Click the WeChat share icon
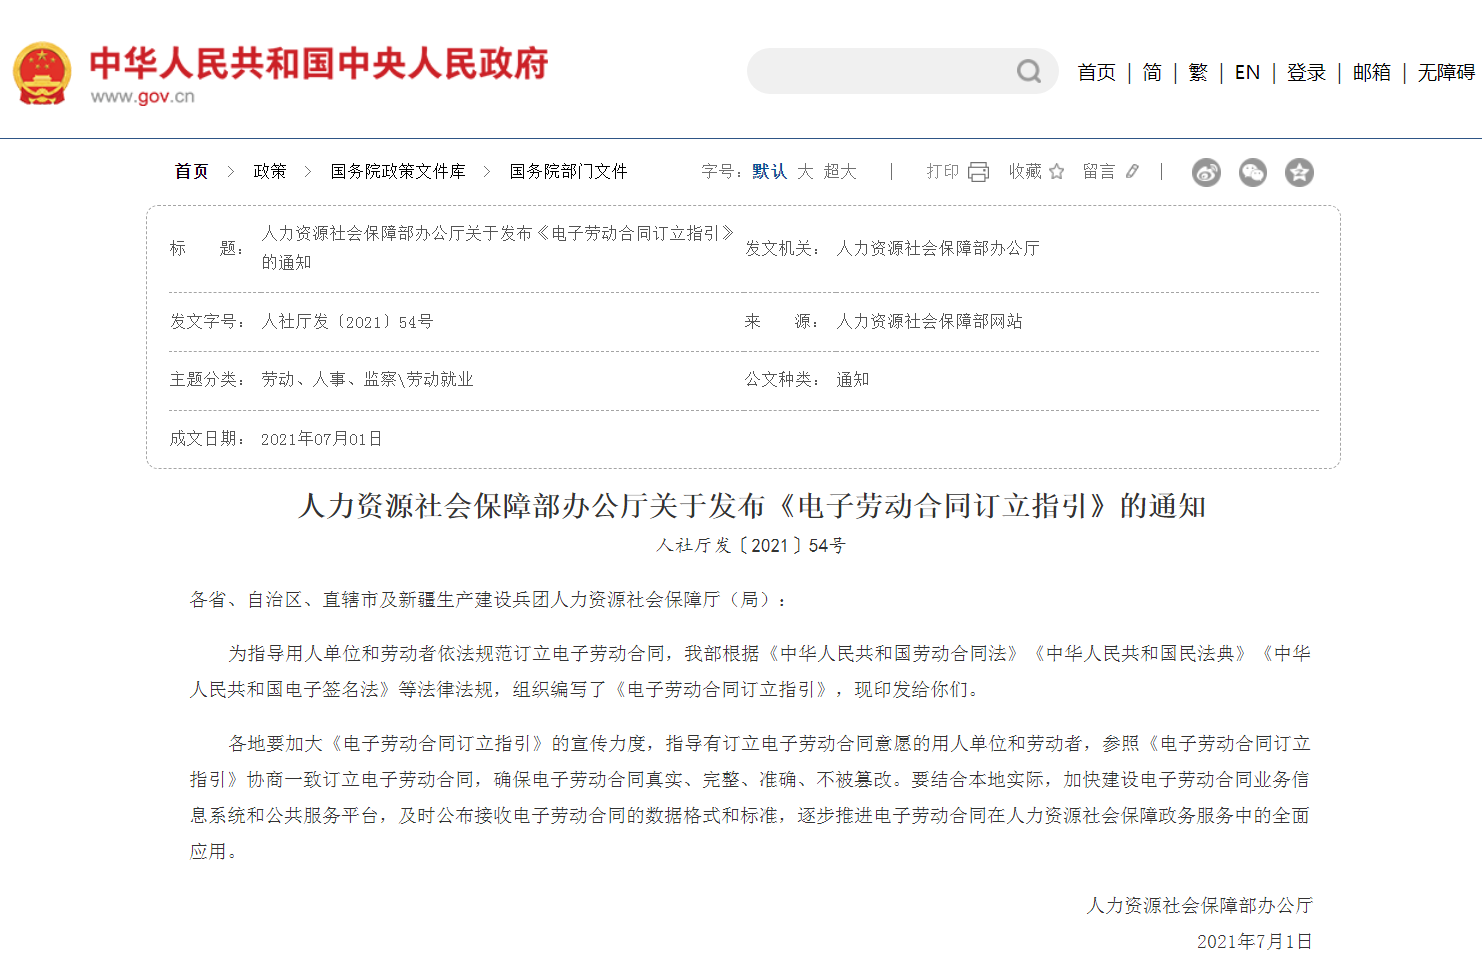This screenshot has height=974, width=1482. tap(1252, 172)
